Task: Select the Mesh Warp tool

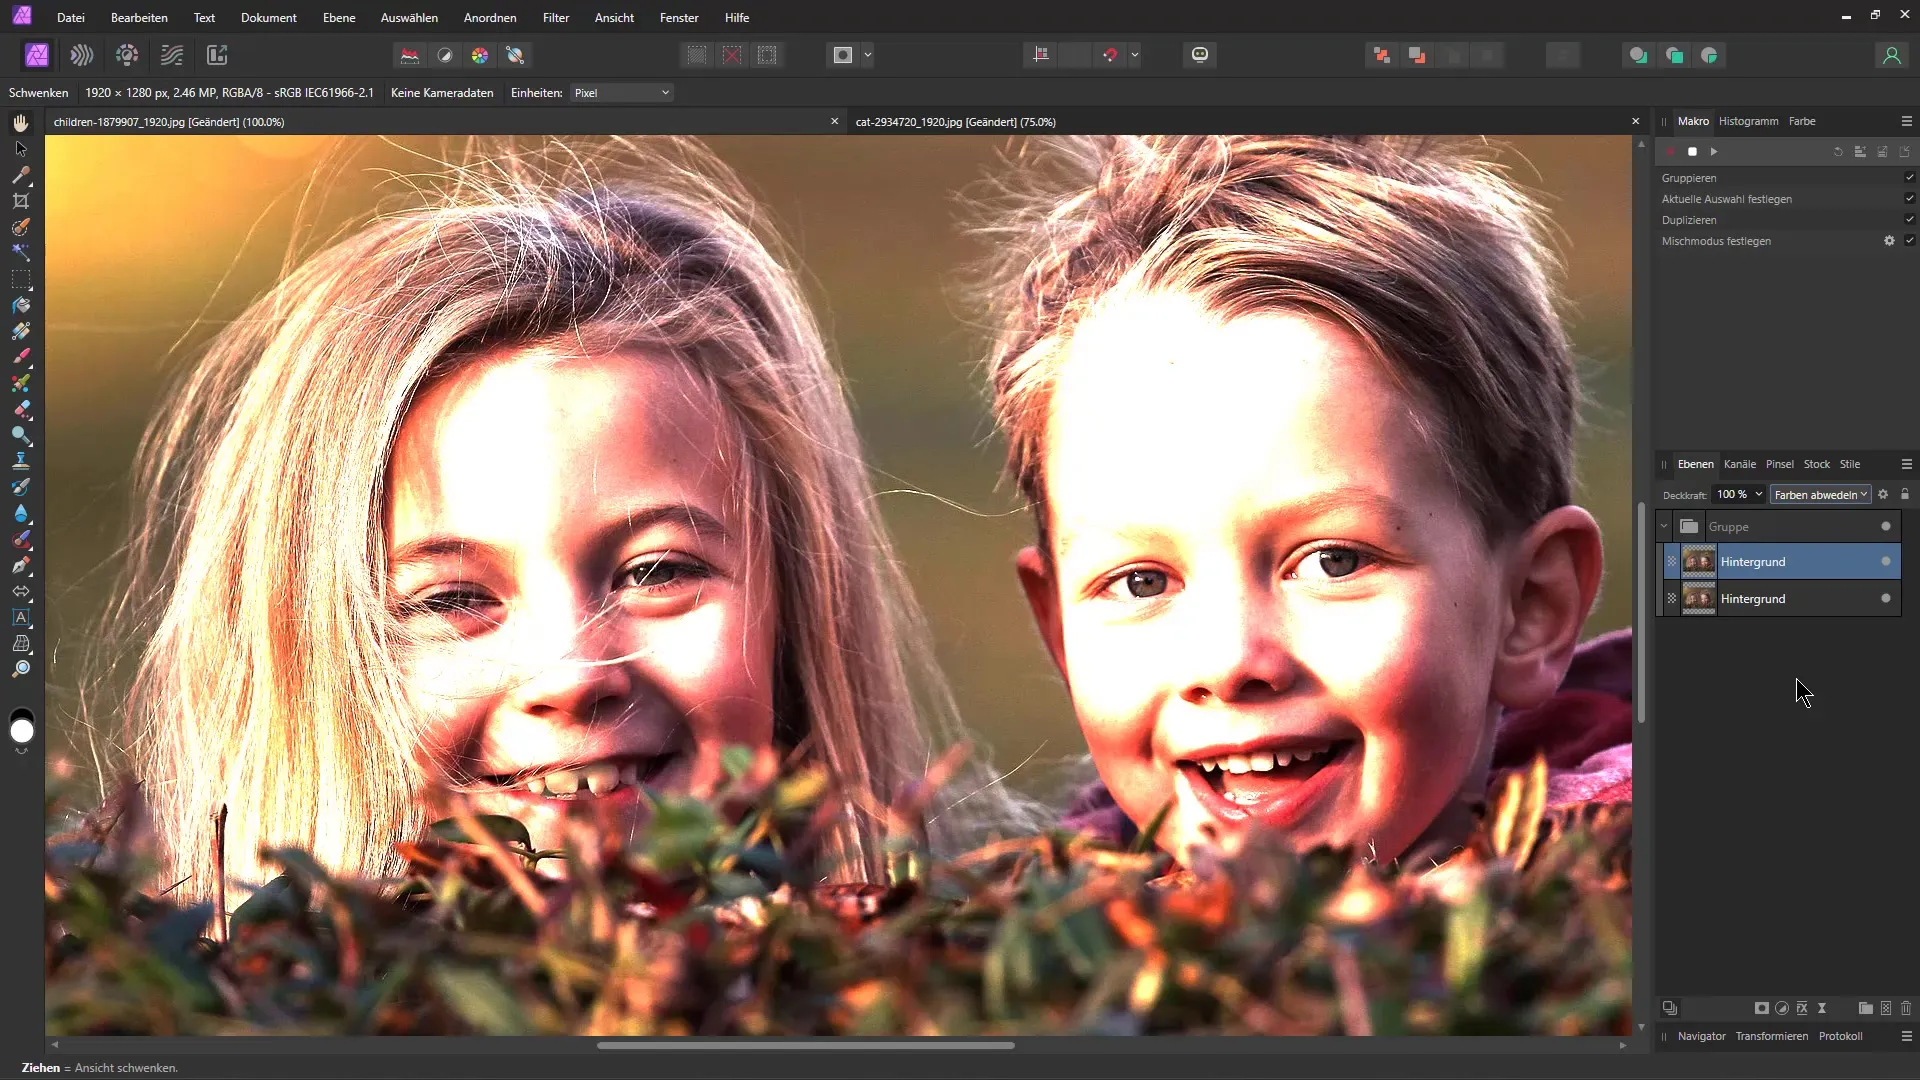Action: click(x=21, y=643)
